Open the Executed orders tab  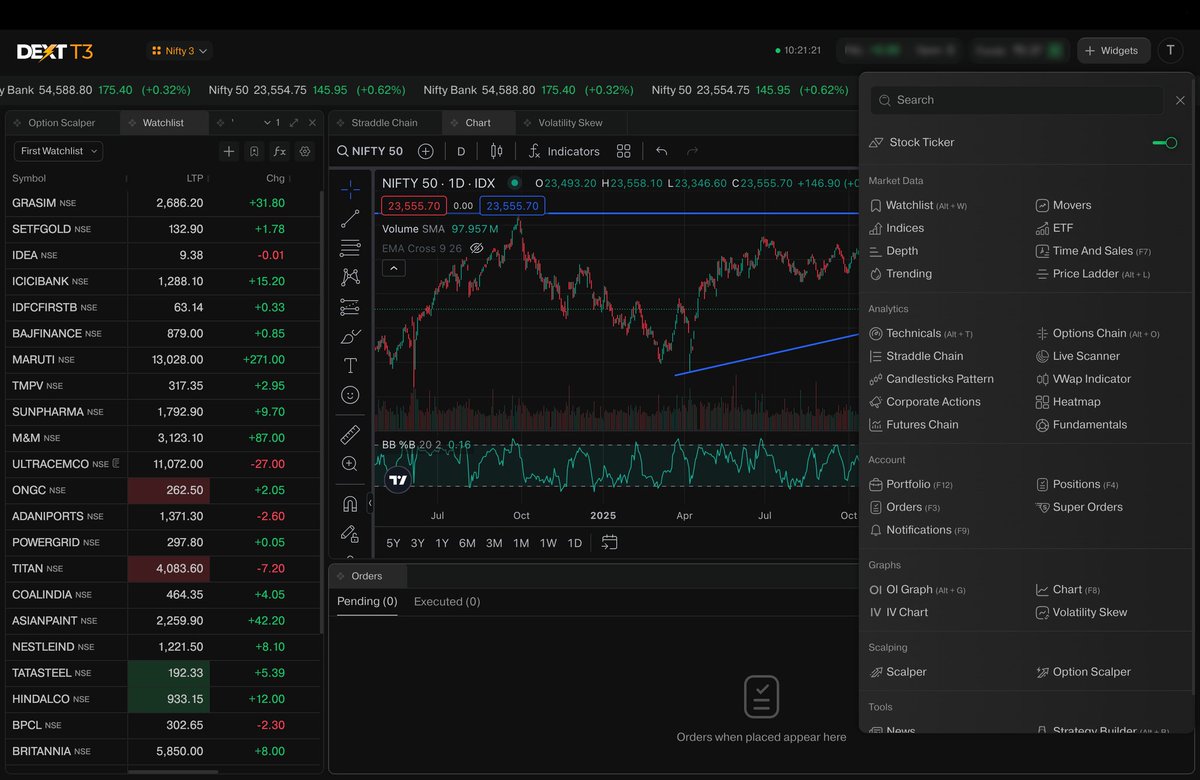pyautogui.click(x=447, y=601)
